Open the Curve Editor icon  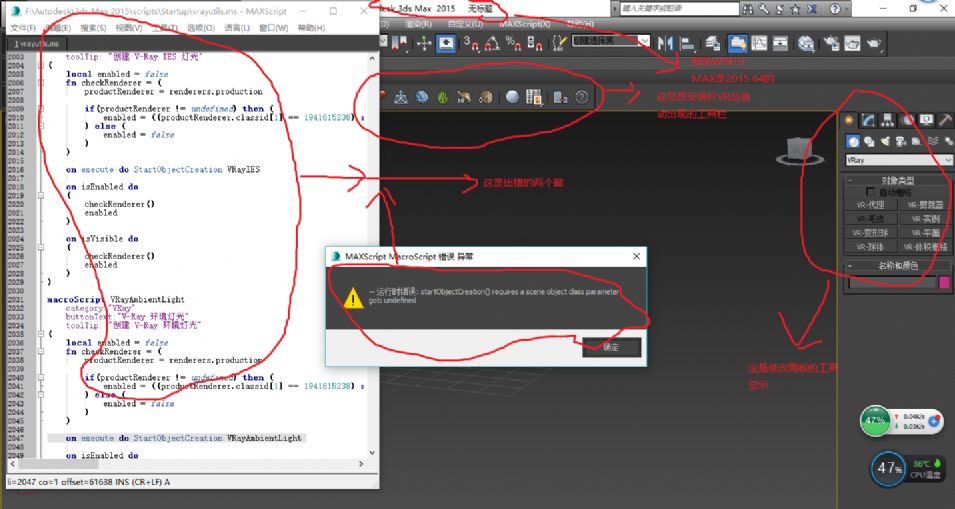(x=759, y=43)
